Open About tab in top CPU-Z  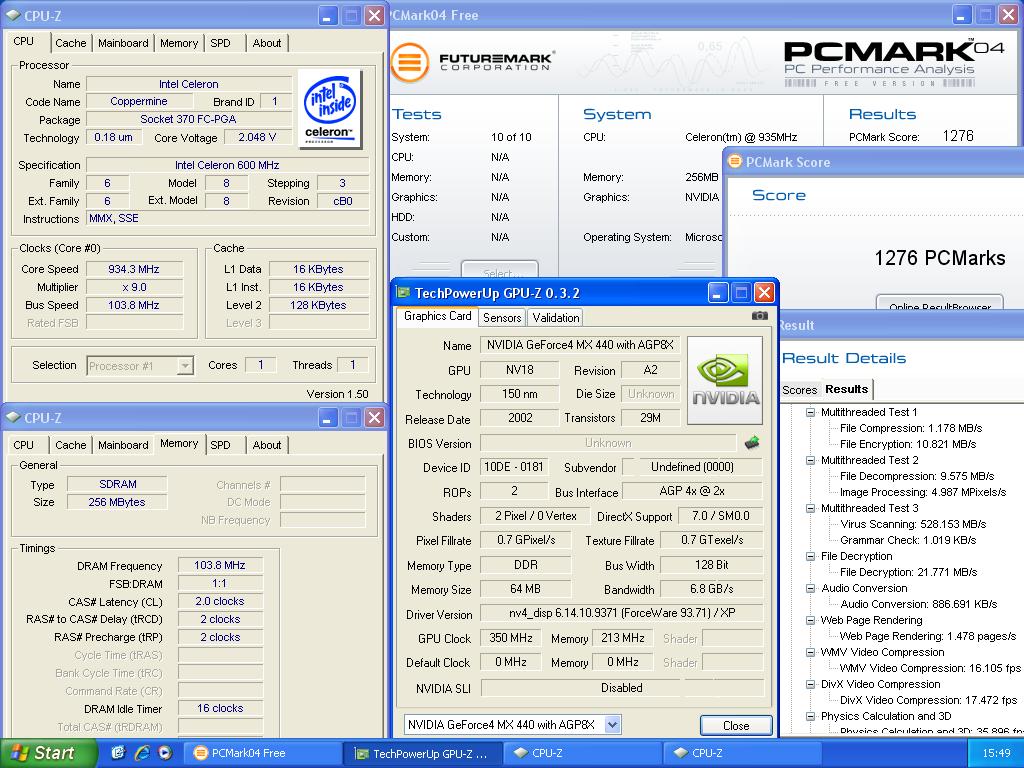click(x=266, y=43)
